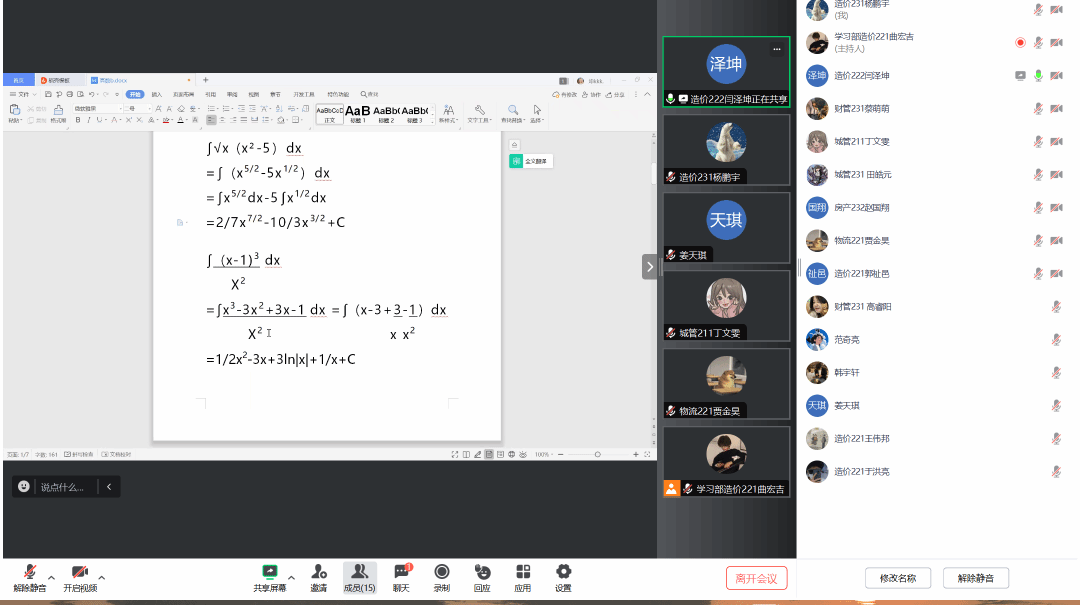Screen dimensions: 1080x605
Task: Unmute the microphone in meeting toolbar
Action: click(30, 577)
